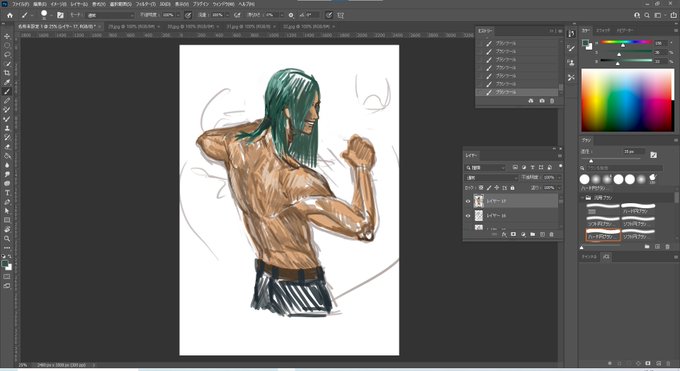680x371 pixels.
Task: Switch to the カラー panel tab
Action: coord(586,30)
